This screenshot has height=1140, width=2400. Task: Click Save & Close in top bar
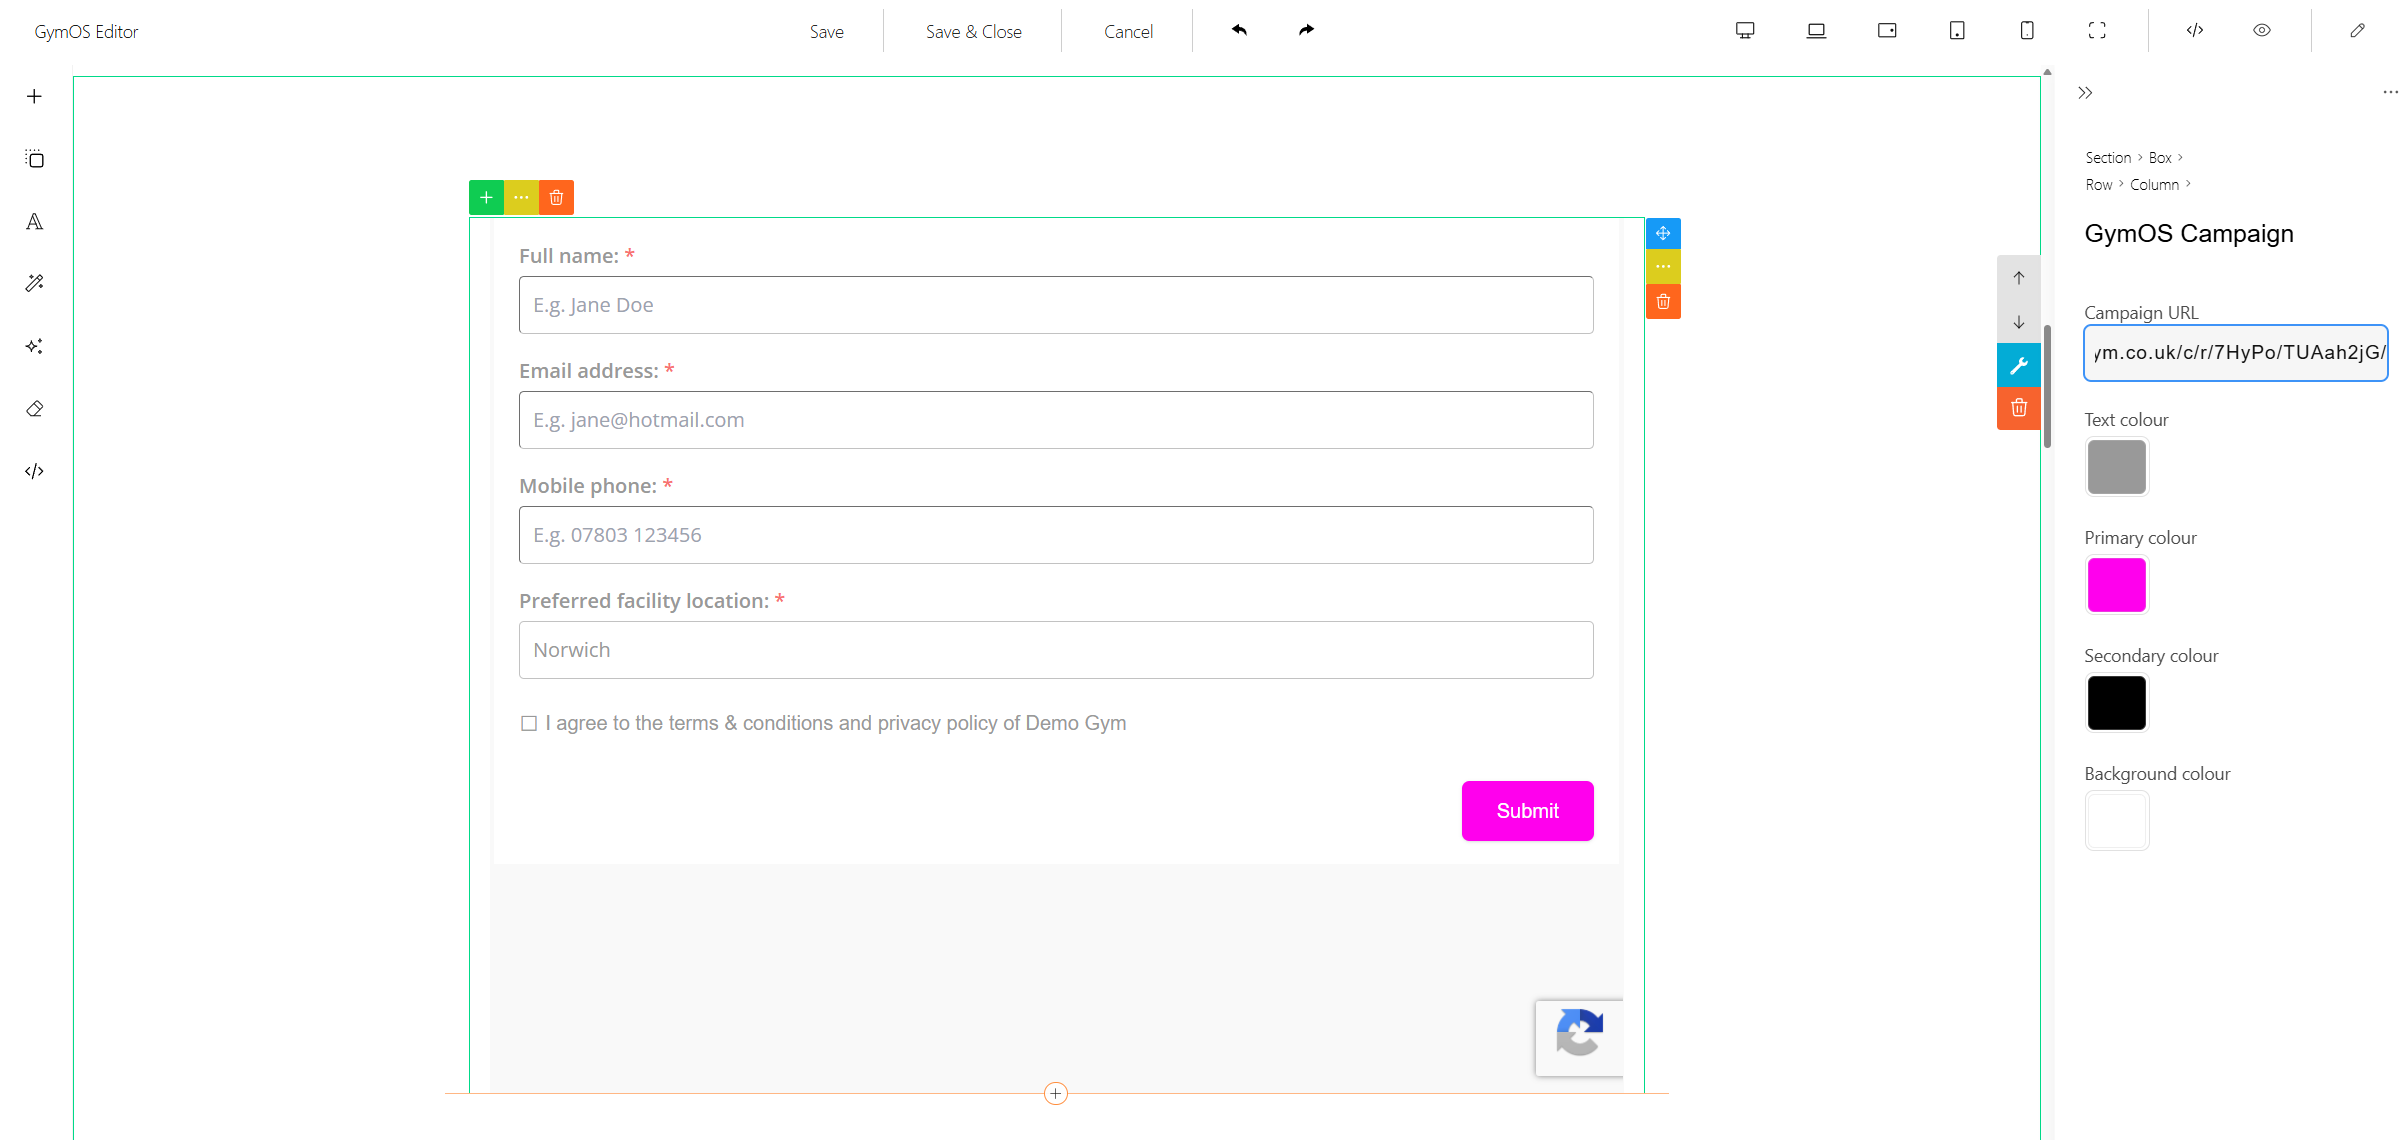973,31
